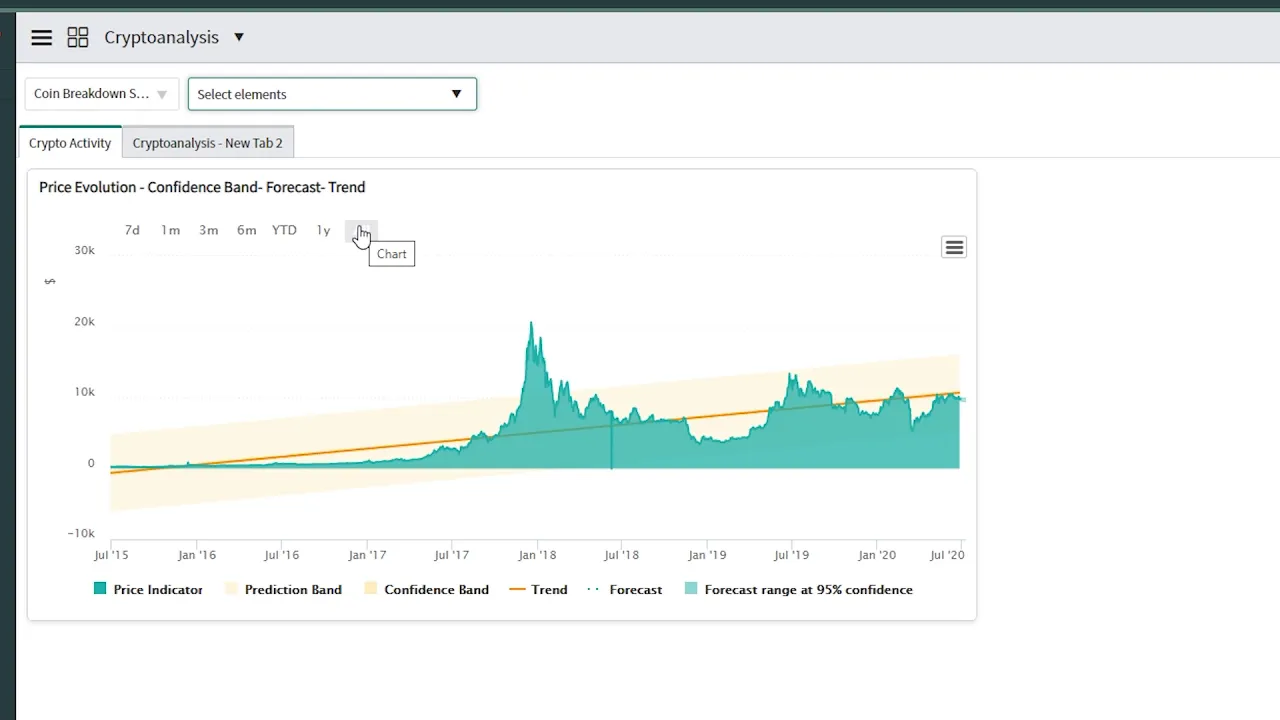Click the apps grid icon beside the menu

click(x=78, y=36)
